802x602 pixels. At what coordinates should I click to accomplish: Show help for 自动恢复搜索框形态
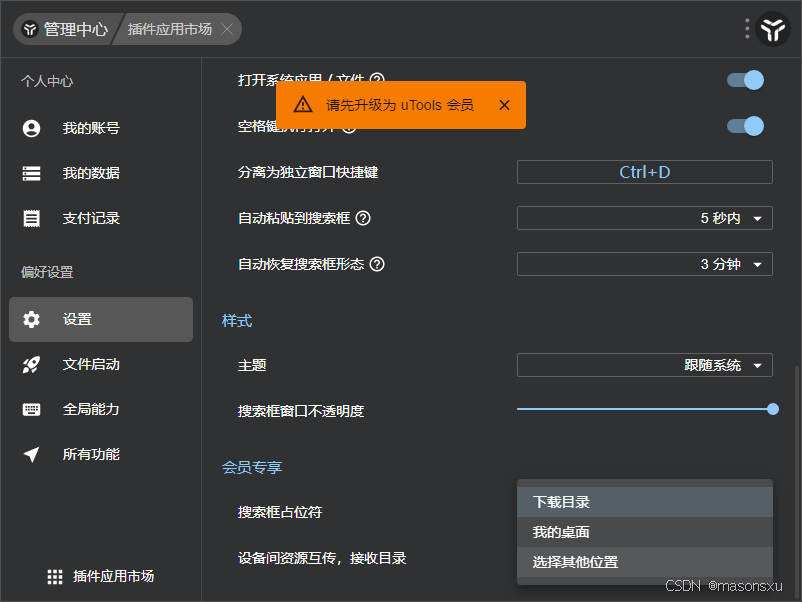pyautogui.click(x=377, y=264)
